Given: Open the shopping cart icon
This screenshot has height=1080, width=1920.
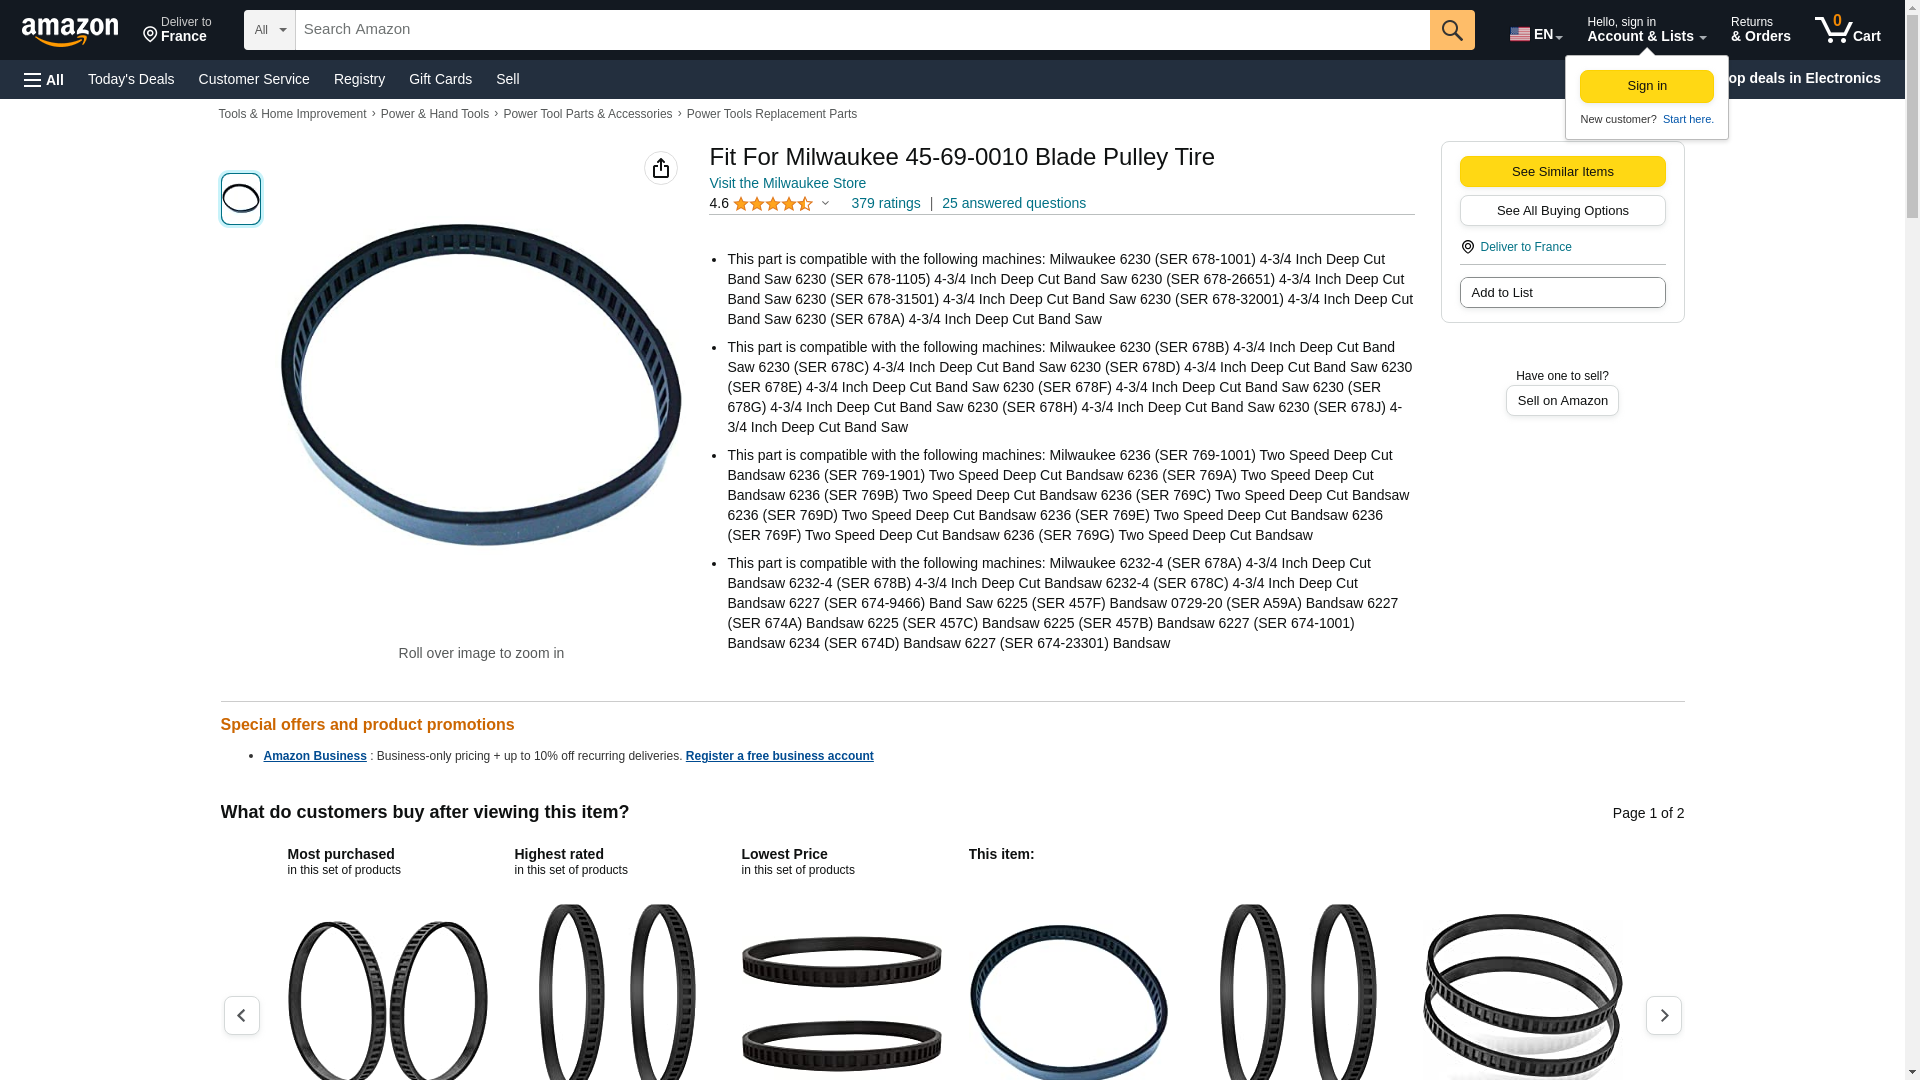Looking at the screenshot, I should pos(1848,30).
